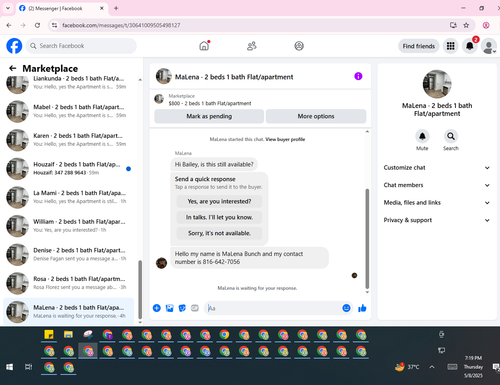Open the weather widget showing 37°C
The height and width of the screenshot is (385, 500).
click(407, 367)
